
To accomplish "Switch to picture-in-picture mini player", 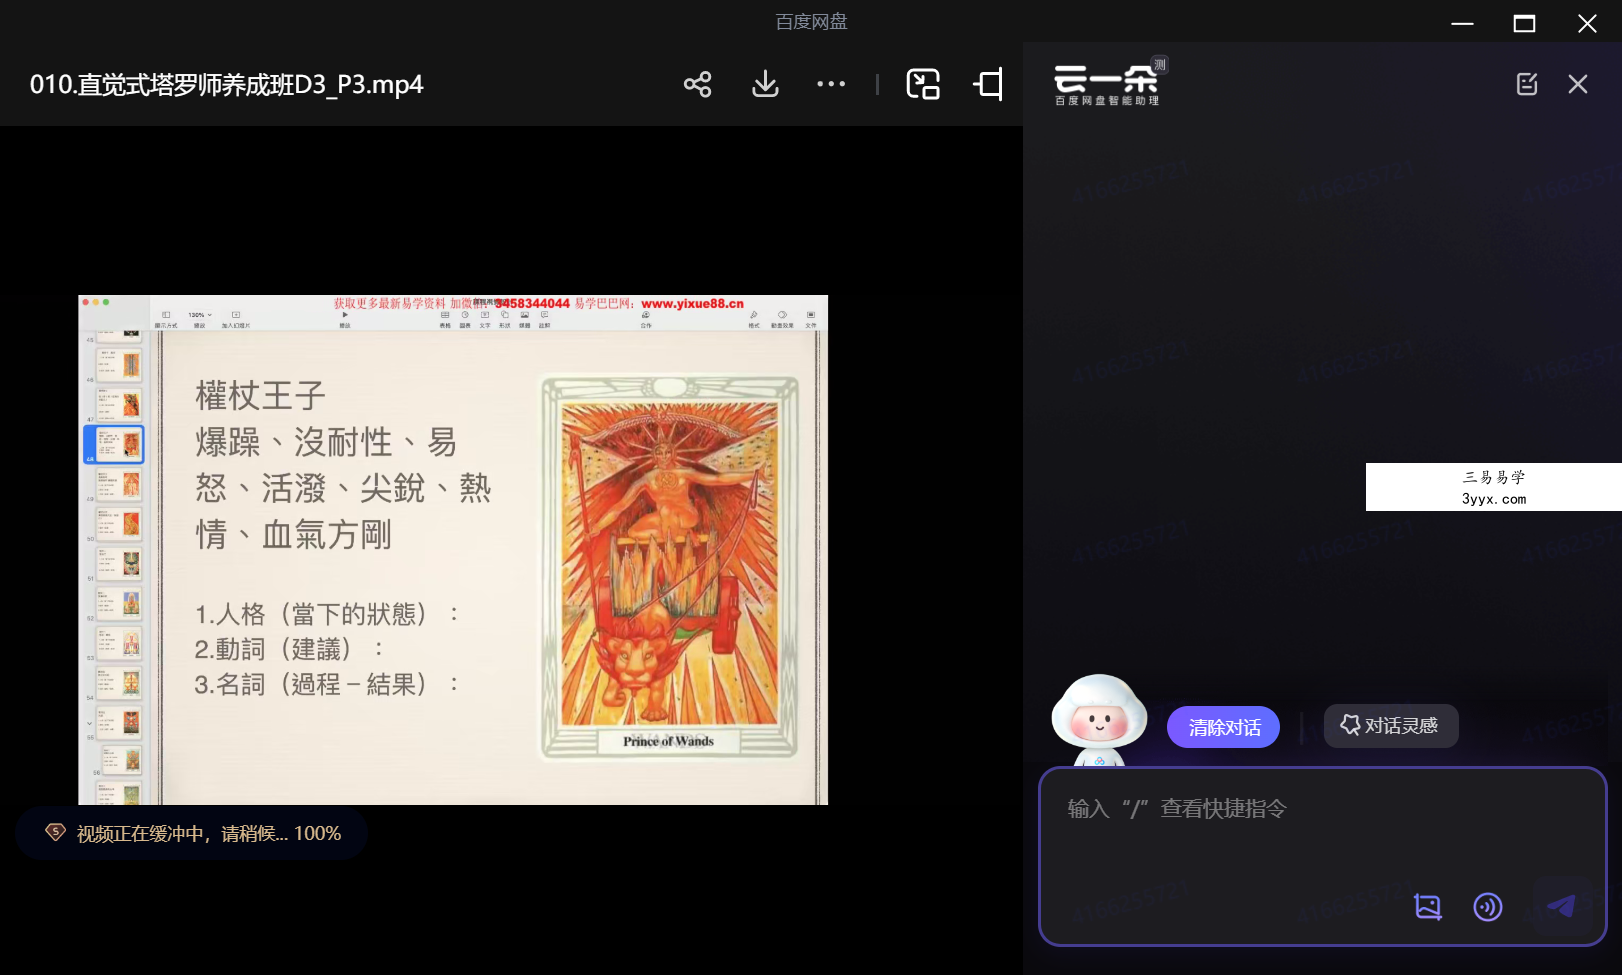I will pyautogui.click(x=923, y=84).
